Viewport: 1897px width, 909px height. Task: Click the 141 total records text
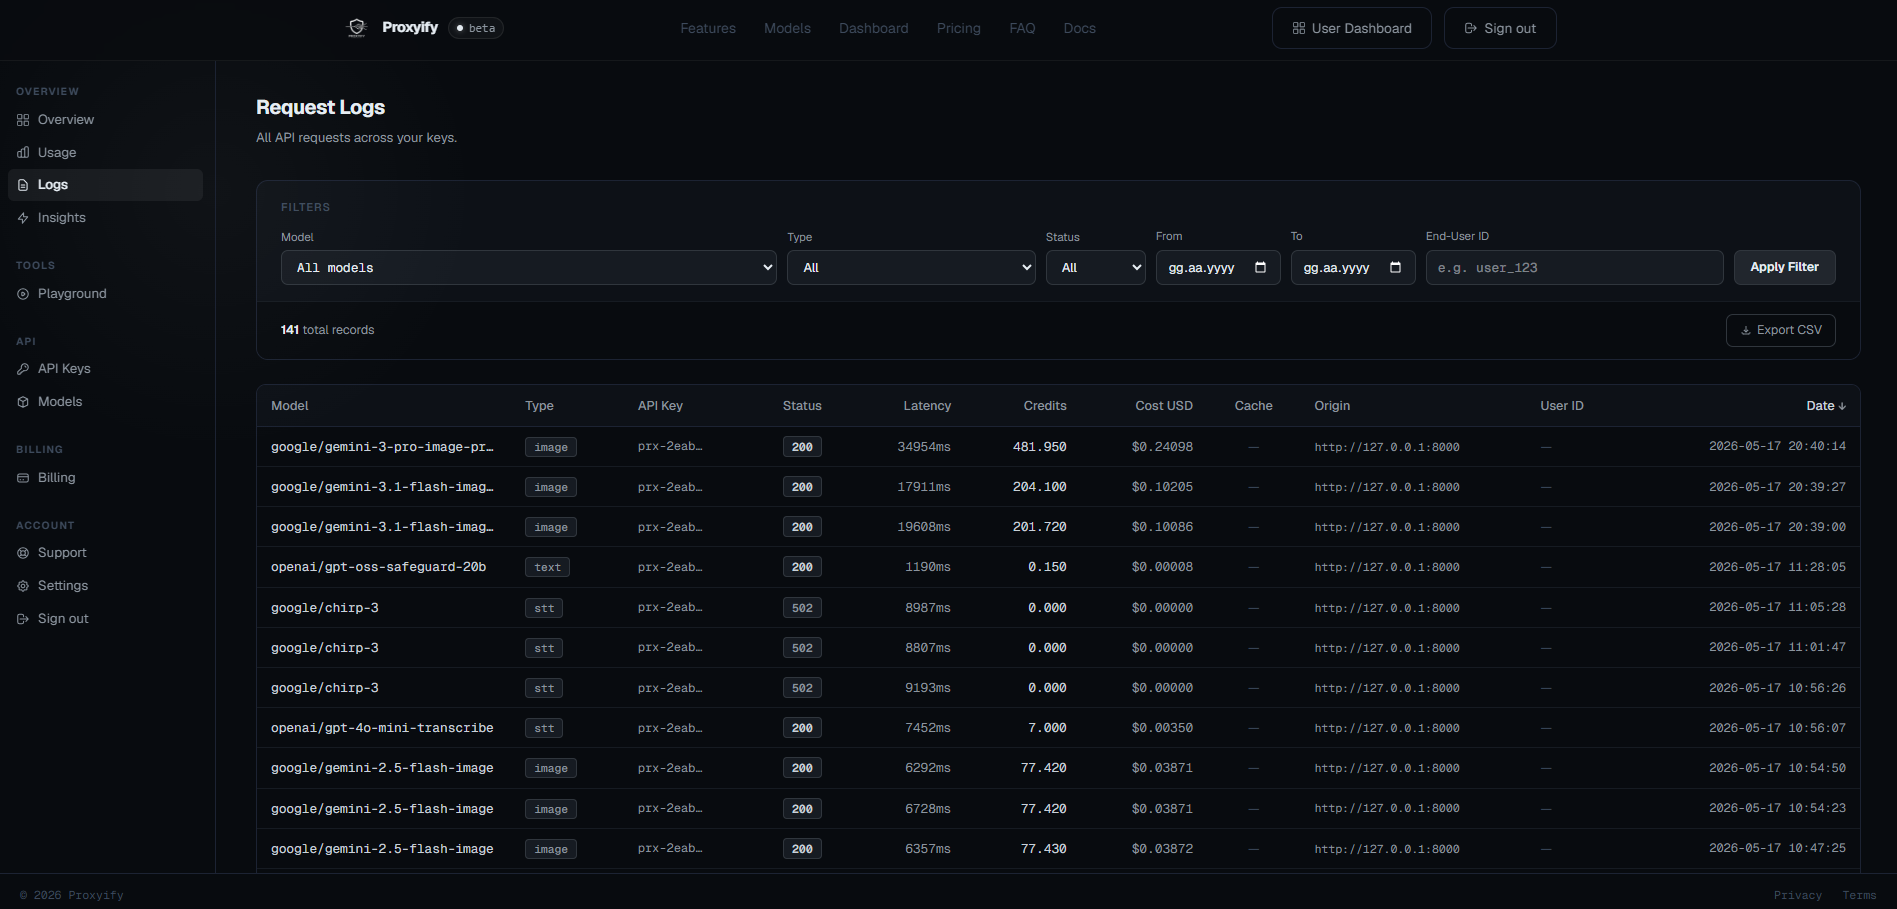coord(327,330)
